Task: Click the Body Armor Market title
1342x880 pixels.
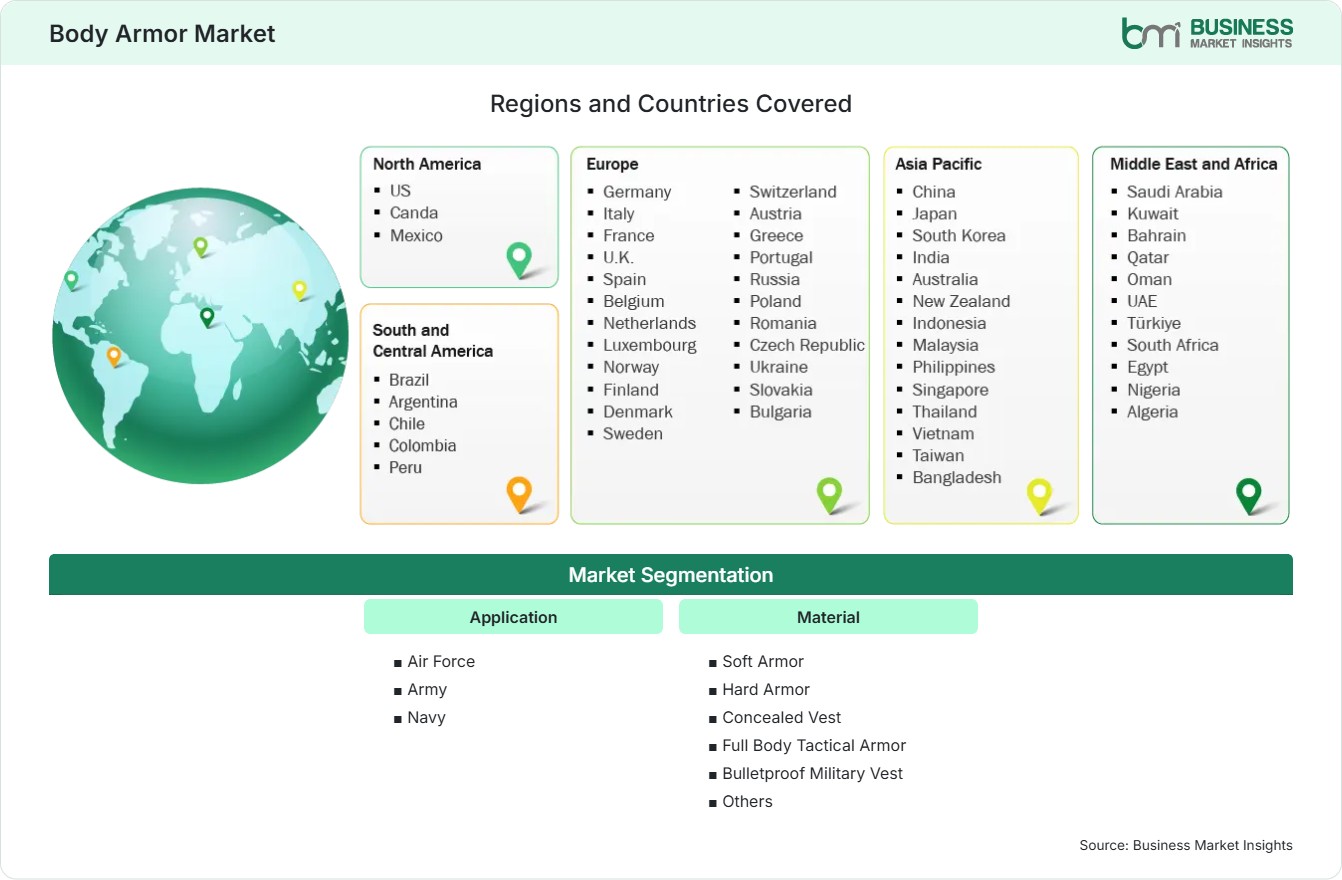Action: point(162,33)
